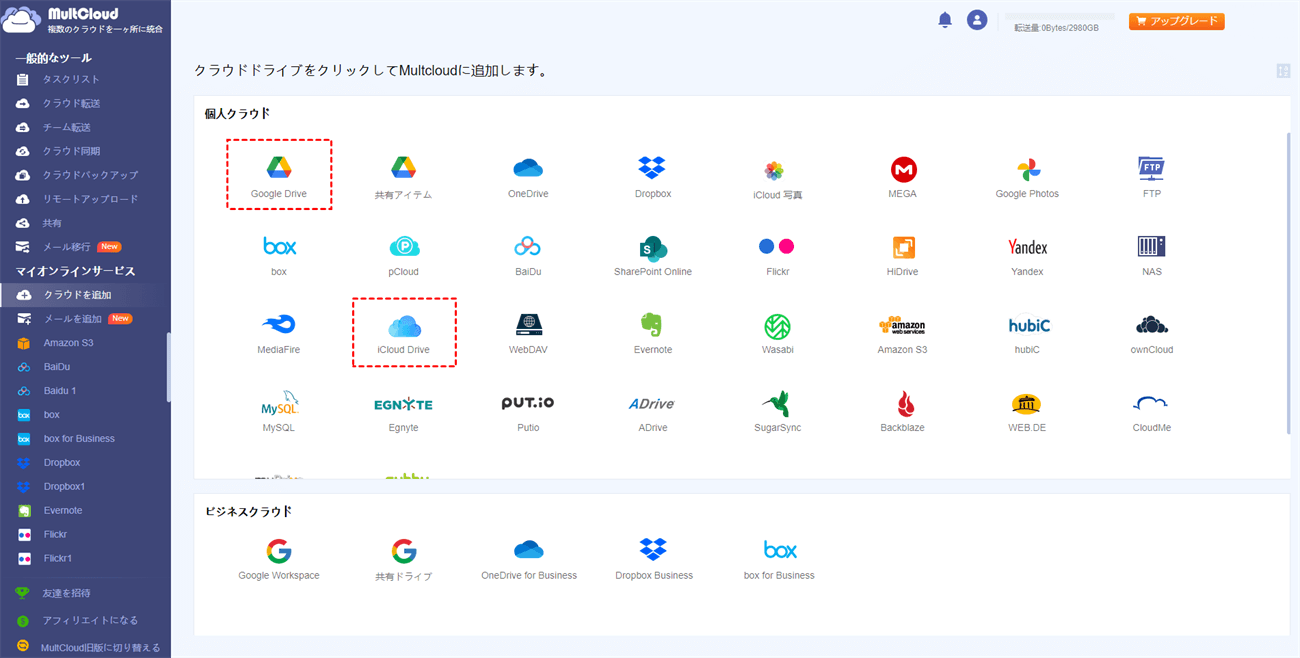1300x658 pixels.
Task: Choose OneDrive in personal clouds
Action: (x=528, y=176)
